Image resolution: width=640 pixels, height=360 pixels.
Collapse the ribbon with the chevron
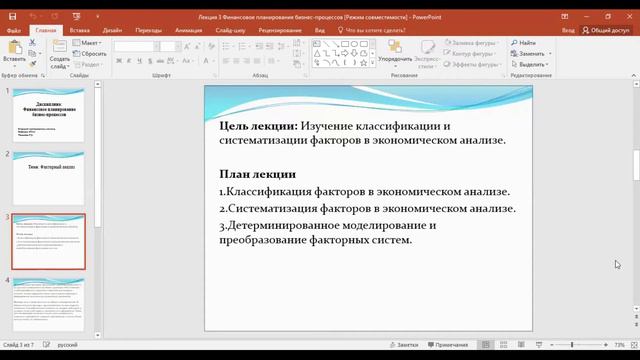pos(633,76)
